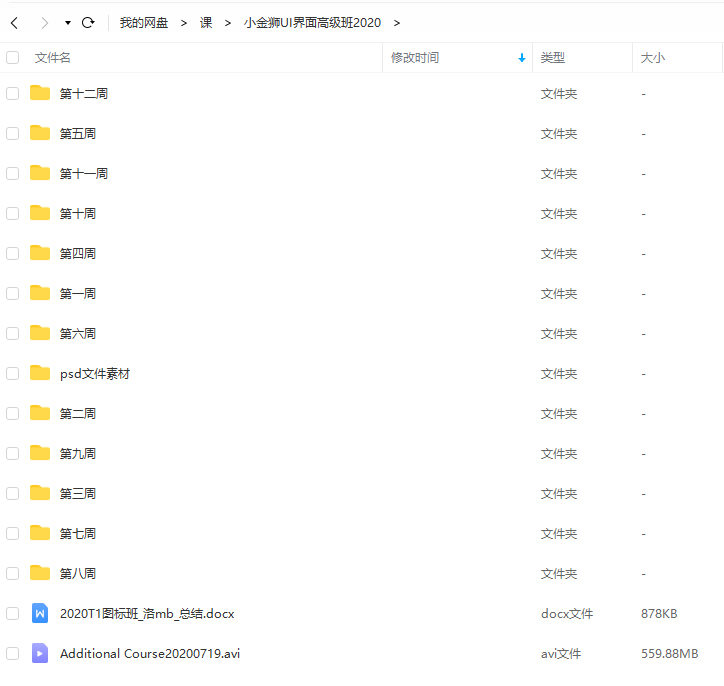Screen dimensions: 724x686
Task: Check the box for 第五周
Action: 12,133
